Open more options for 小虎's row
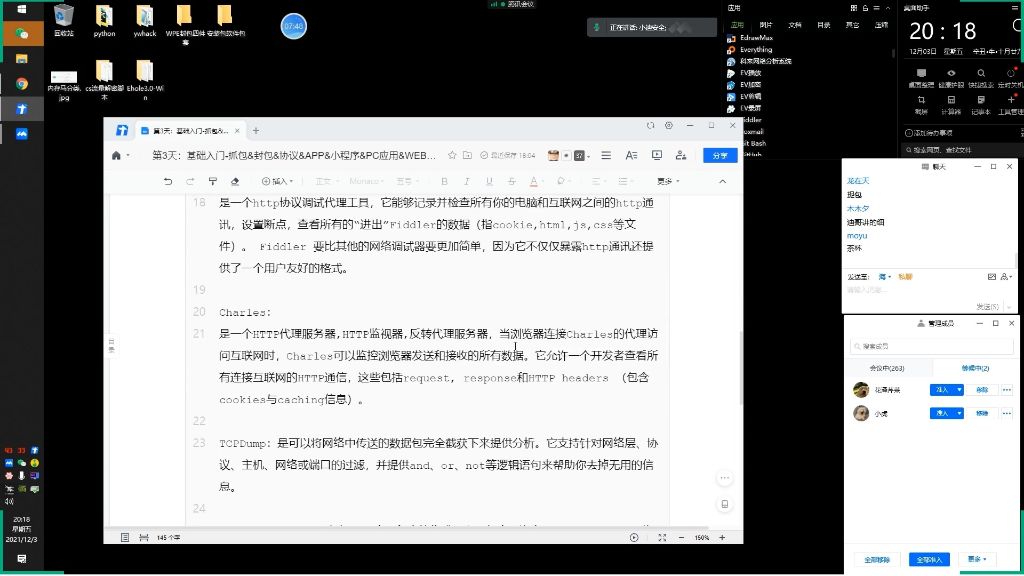 click(1006, 413)
